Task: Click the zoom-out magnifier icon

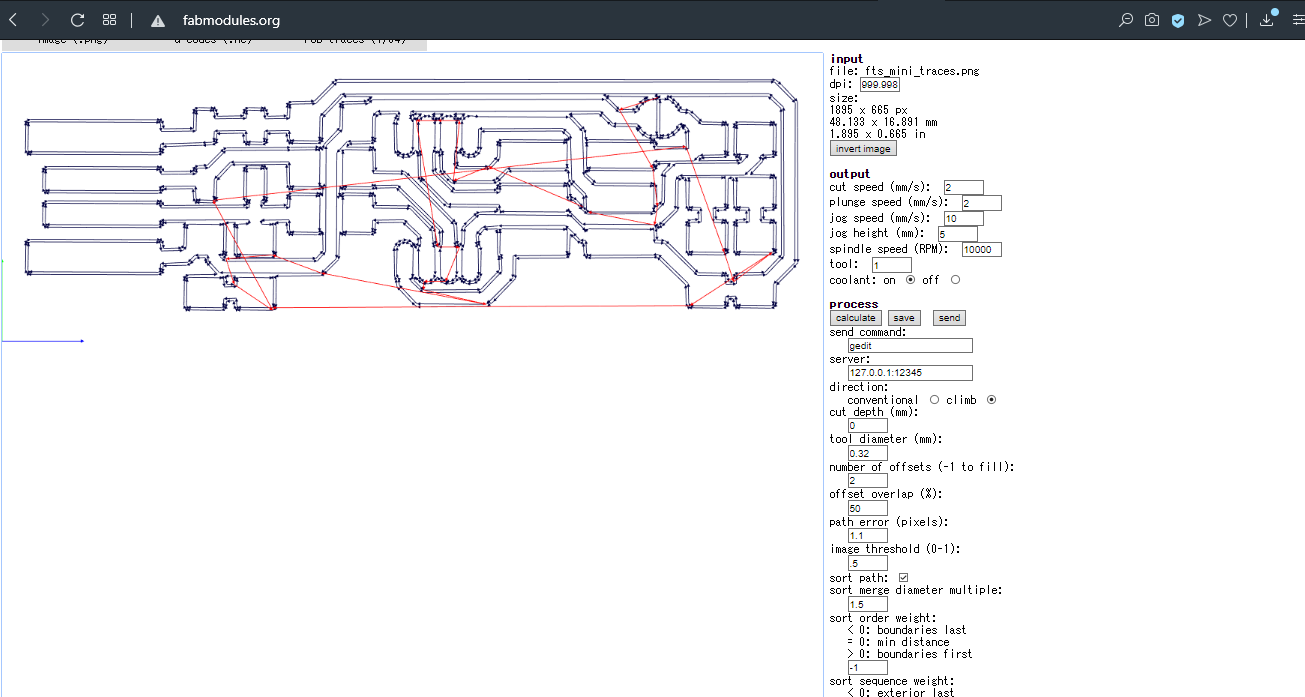Action: (x=1126, y=20)
